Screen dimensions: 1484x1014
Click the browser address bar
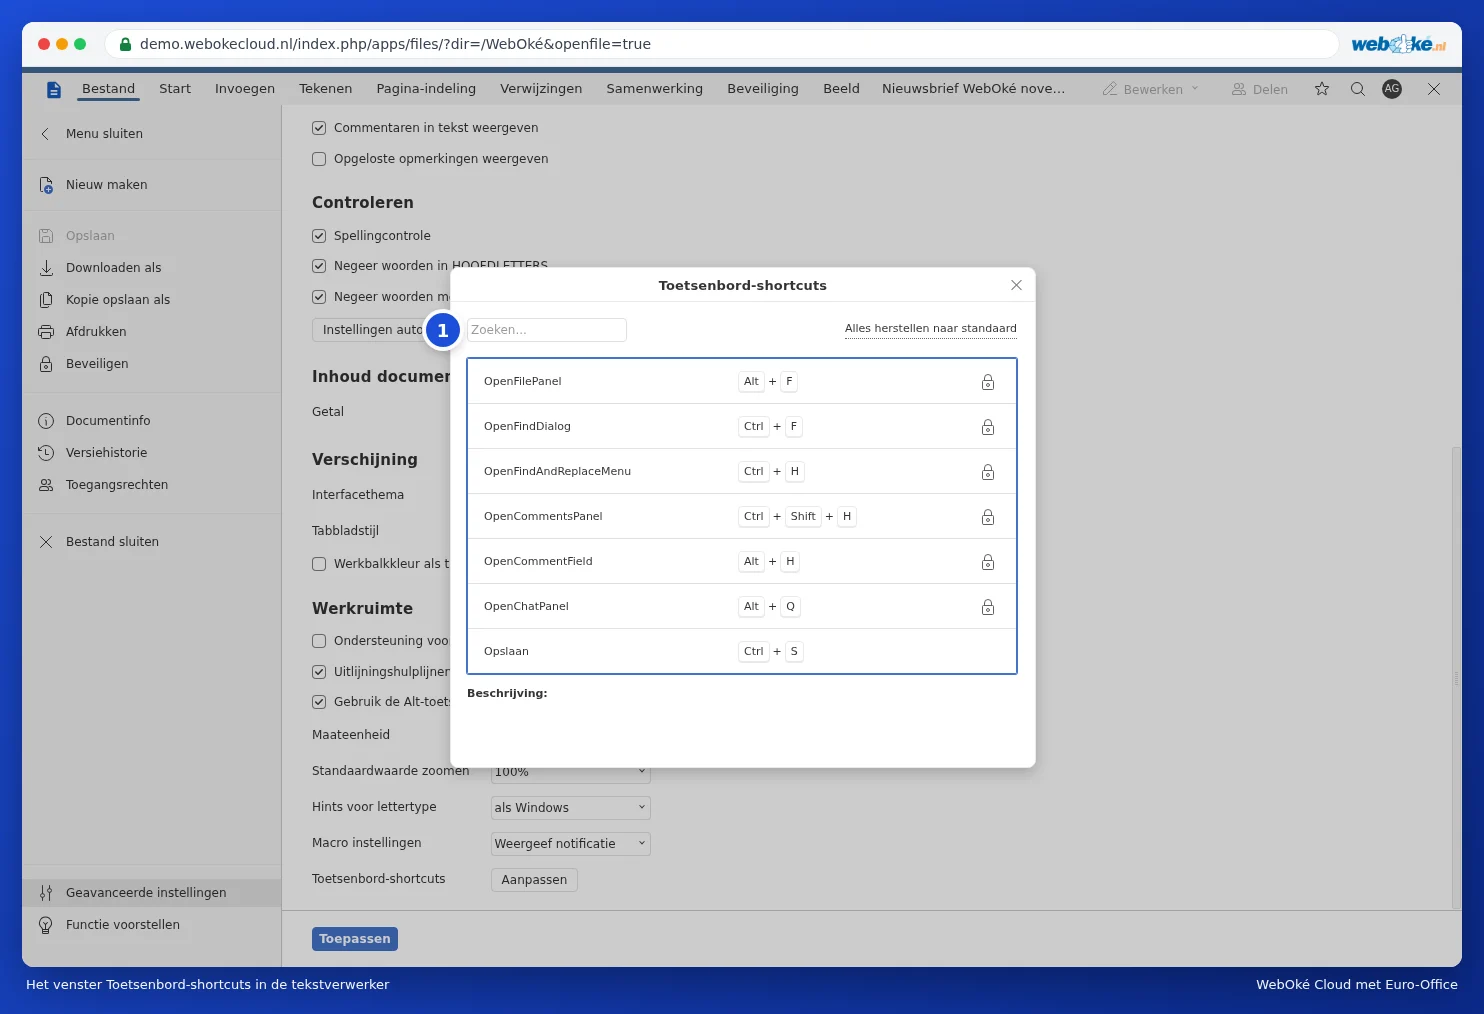tap(720, 44)
